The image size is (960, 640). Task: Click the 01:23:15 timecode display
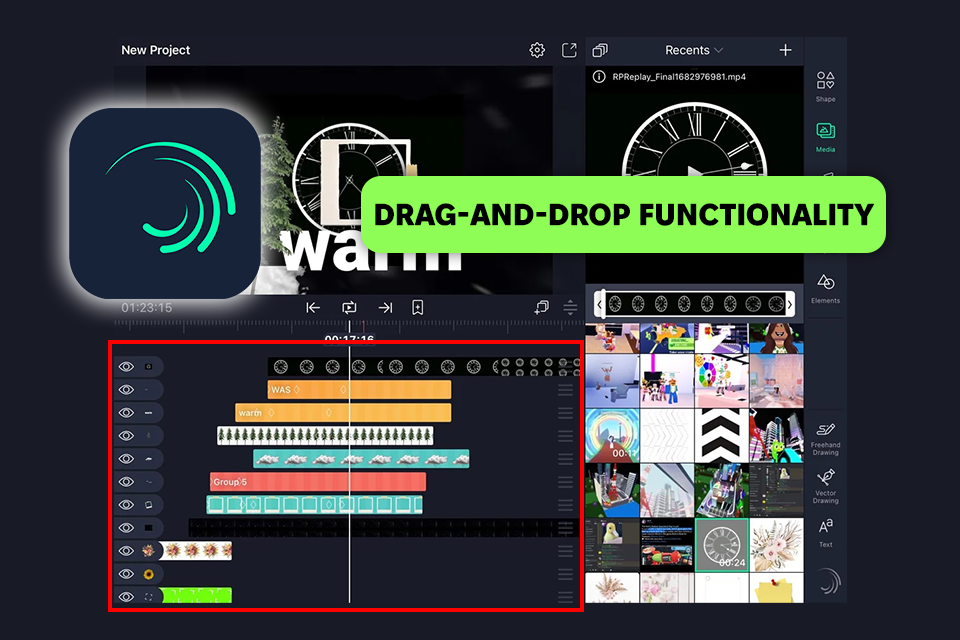pyautogui.click(x=146, y=307)
